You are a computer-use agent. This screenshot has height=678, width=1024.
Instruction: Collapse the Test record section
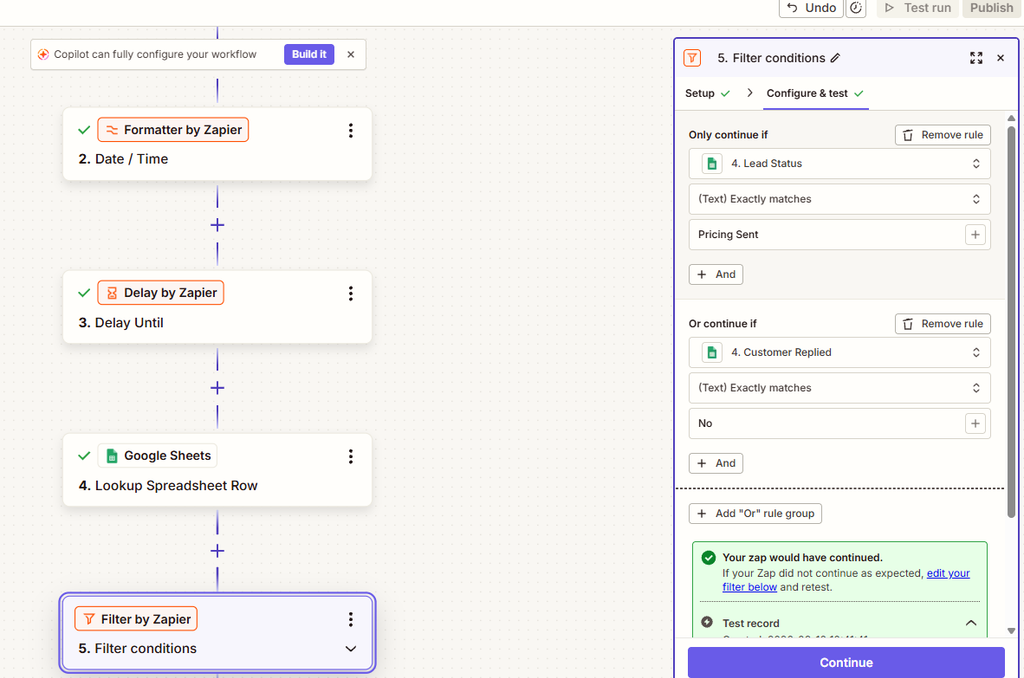[971, 623]
